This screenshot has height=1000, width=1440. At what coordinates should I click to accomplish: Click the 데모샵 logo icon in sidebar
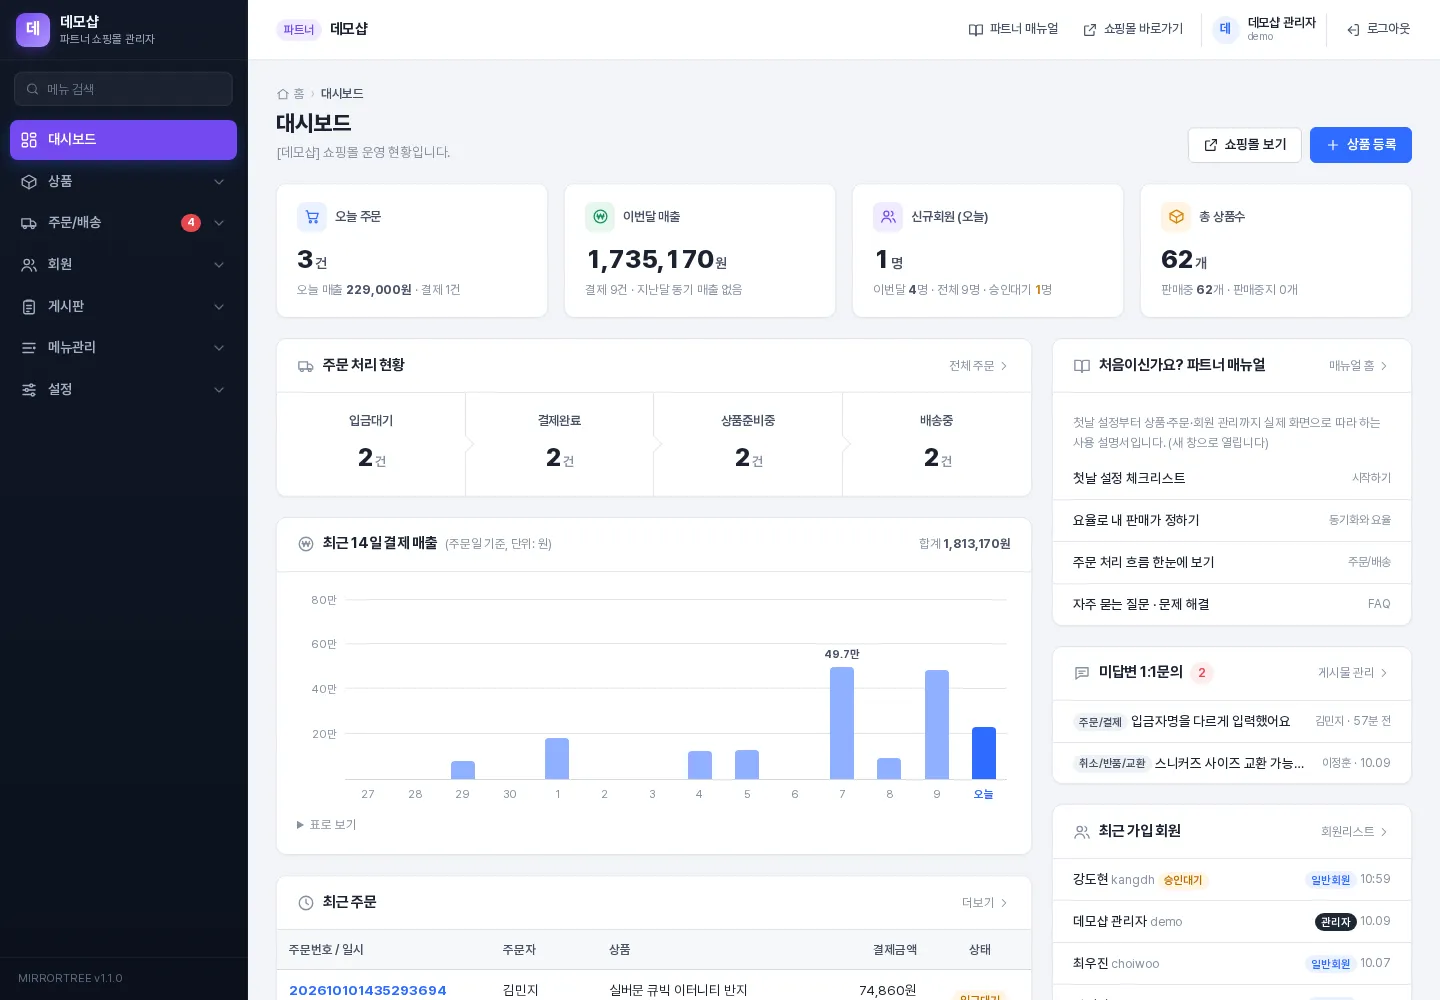(x=33, y=29)
